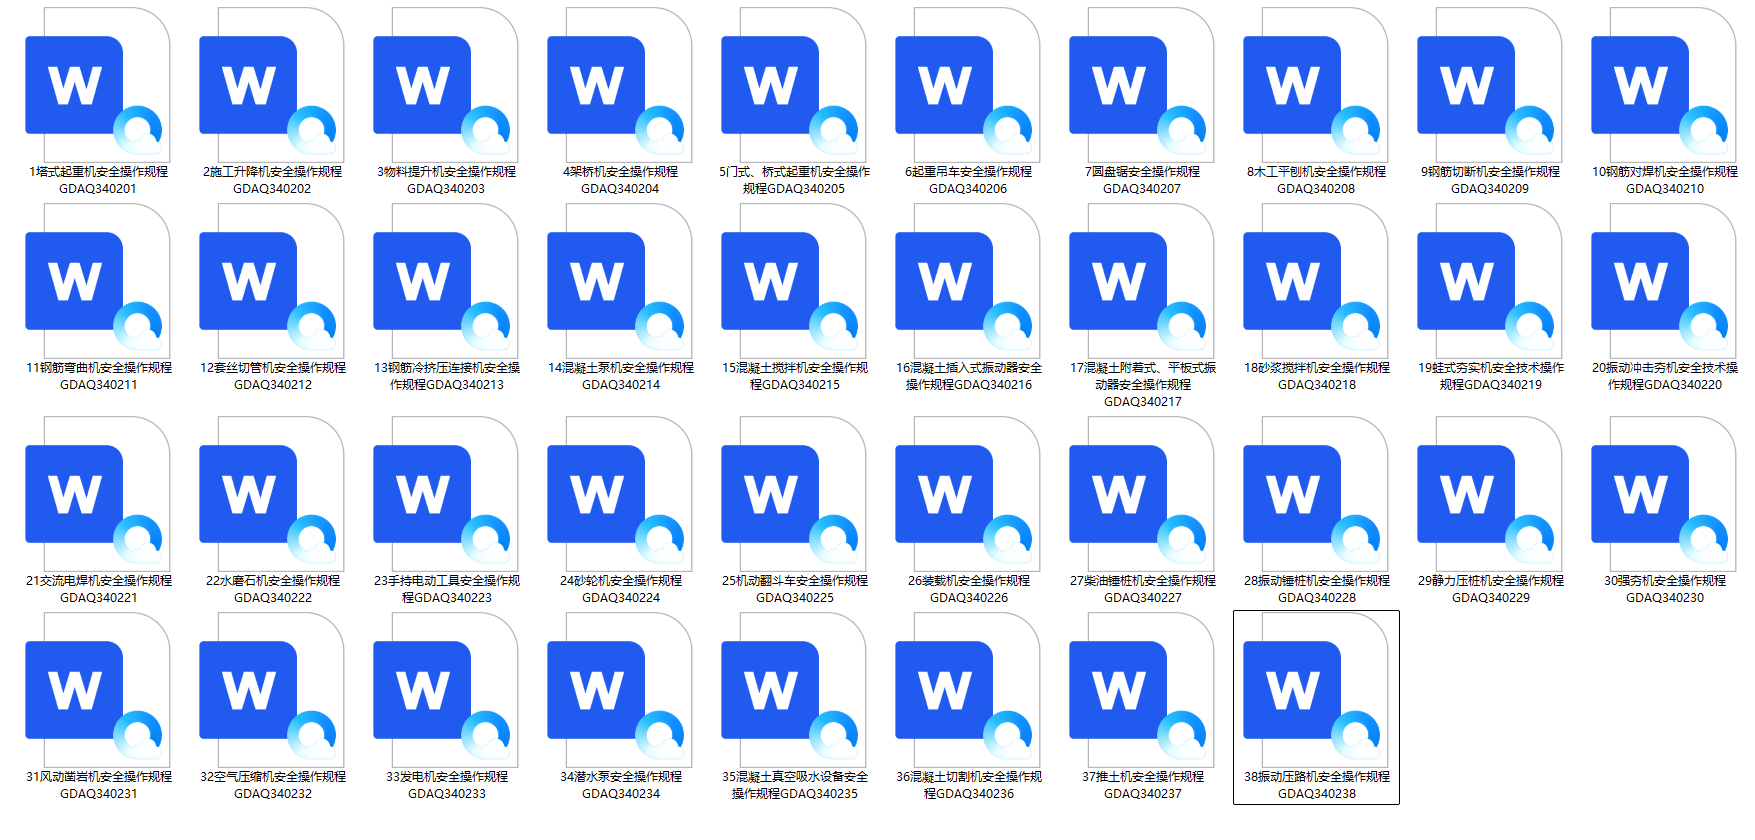This screenshot has height=840, width=1755.
Task: Click the file name 29静力压桩机安全操作规程 GDAQ340229
Action: [1491, 589]
